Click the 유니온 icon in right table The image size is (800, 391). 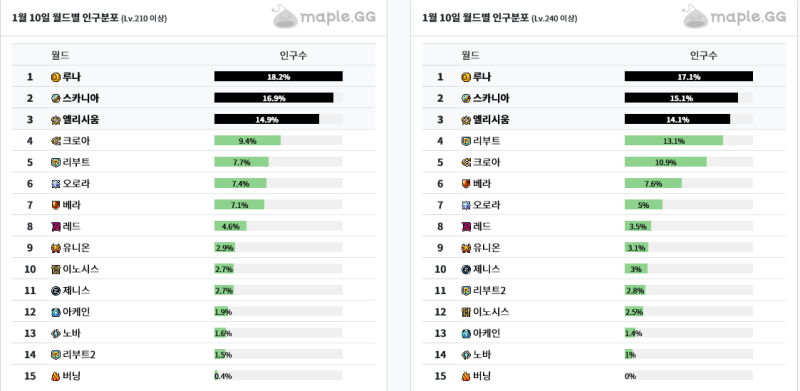click(x=466, y=248)
